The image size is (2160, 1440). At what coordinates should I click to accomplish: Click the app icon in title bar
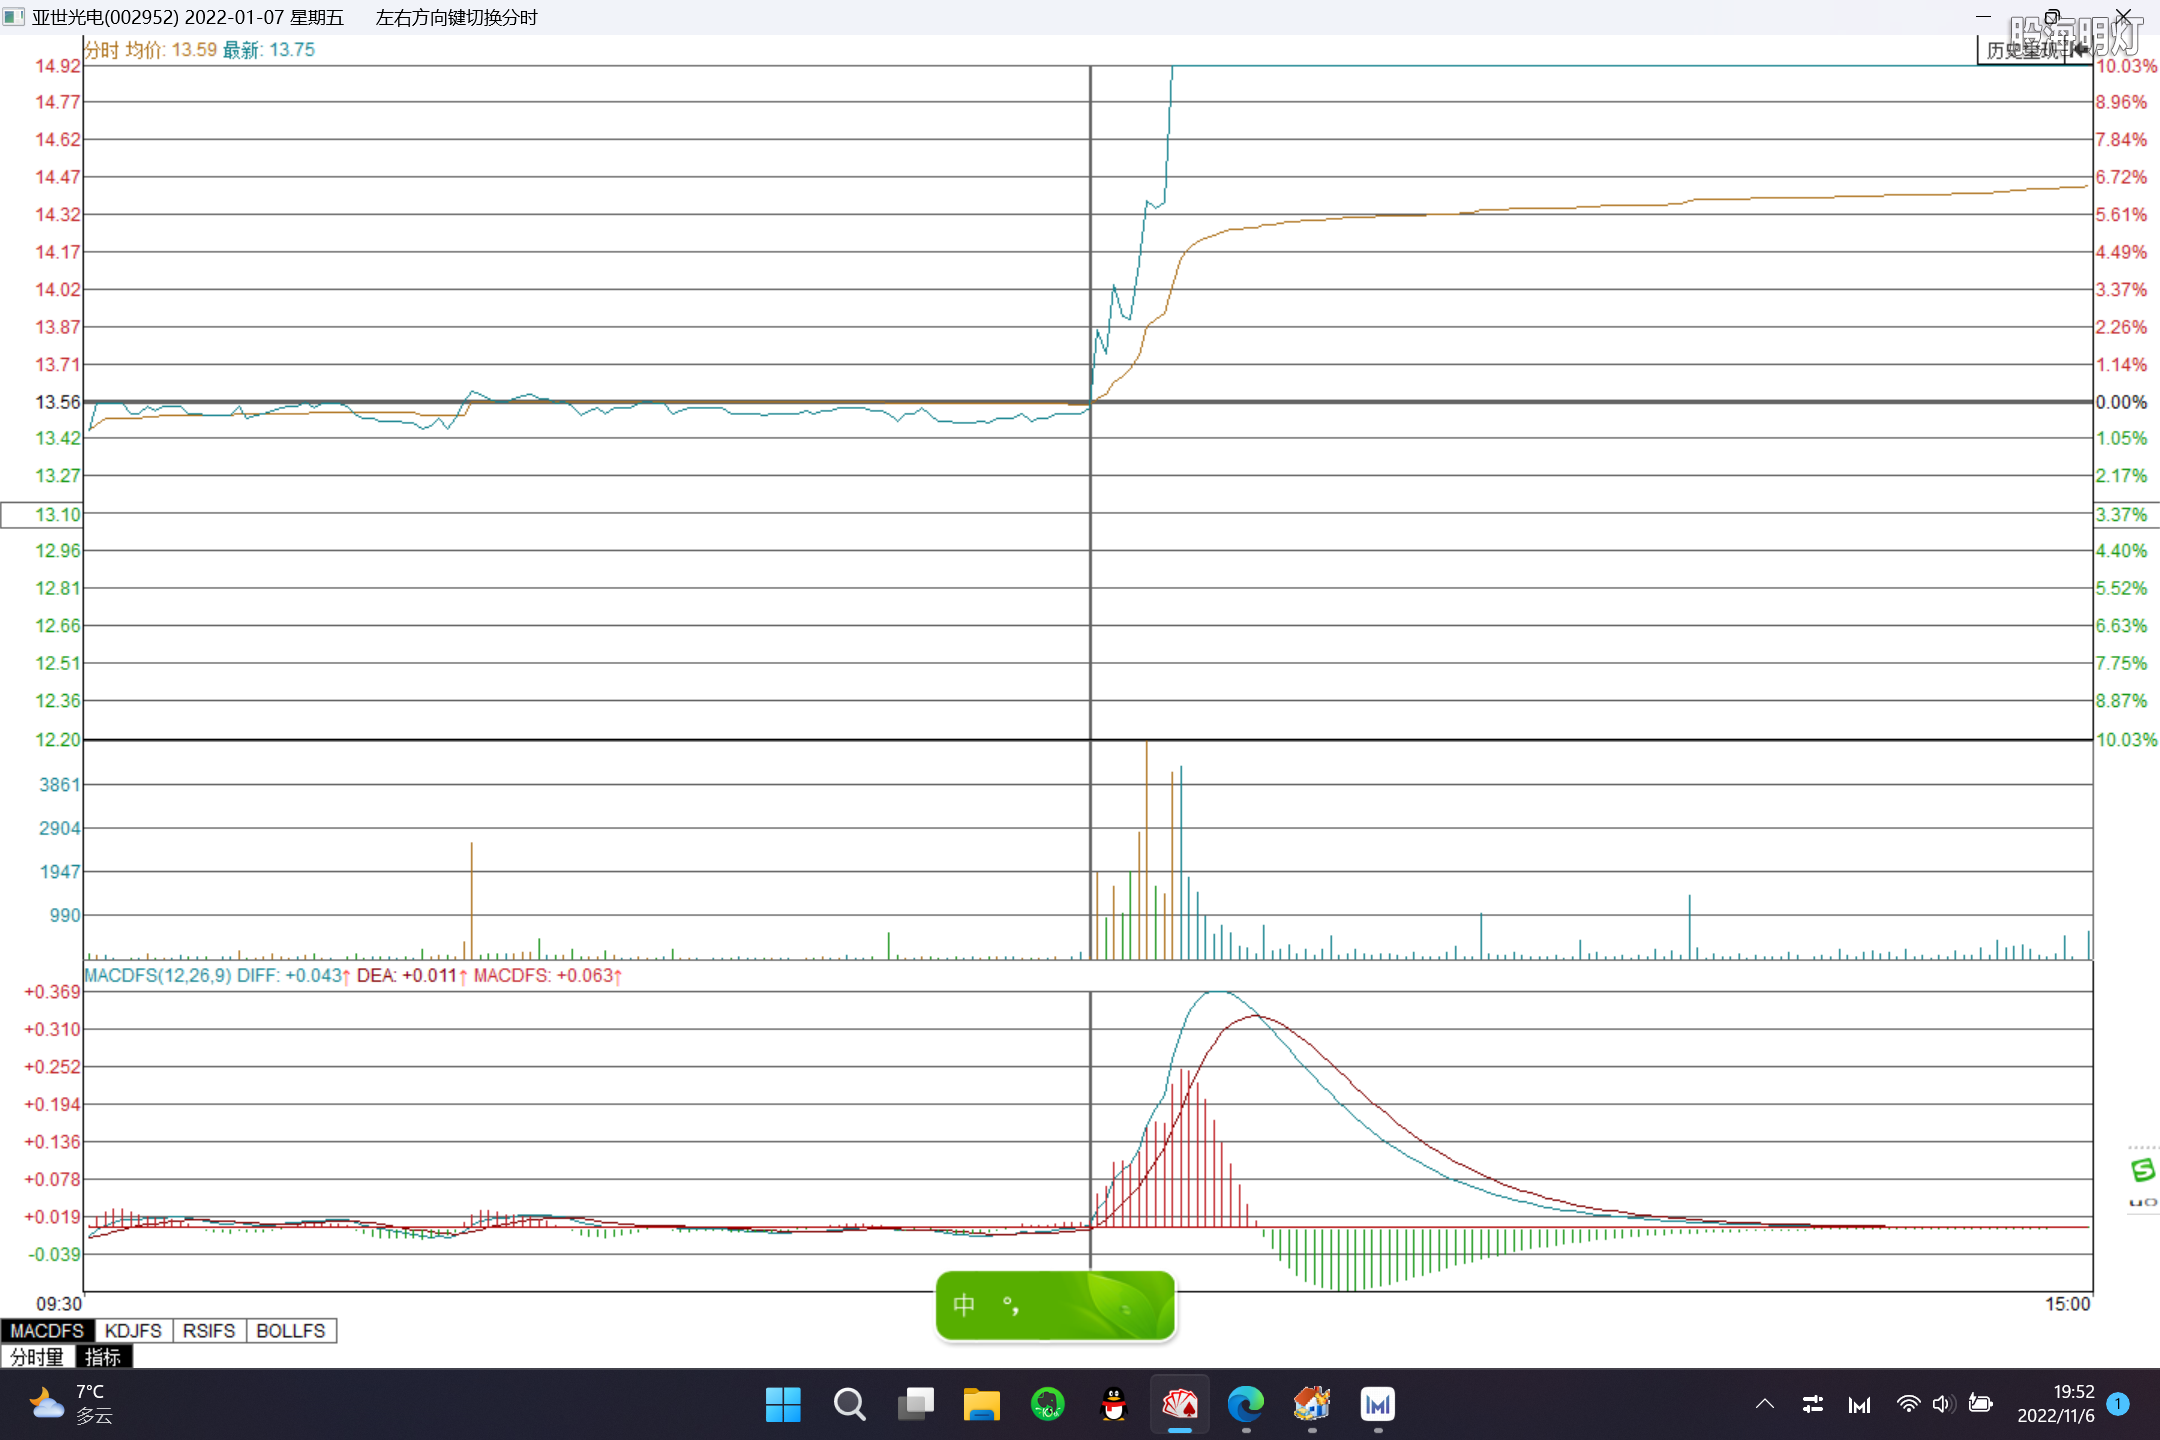point(13,17)
